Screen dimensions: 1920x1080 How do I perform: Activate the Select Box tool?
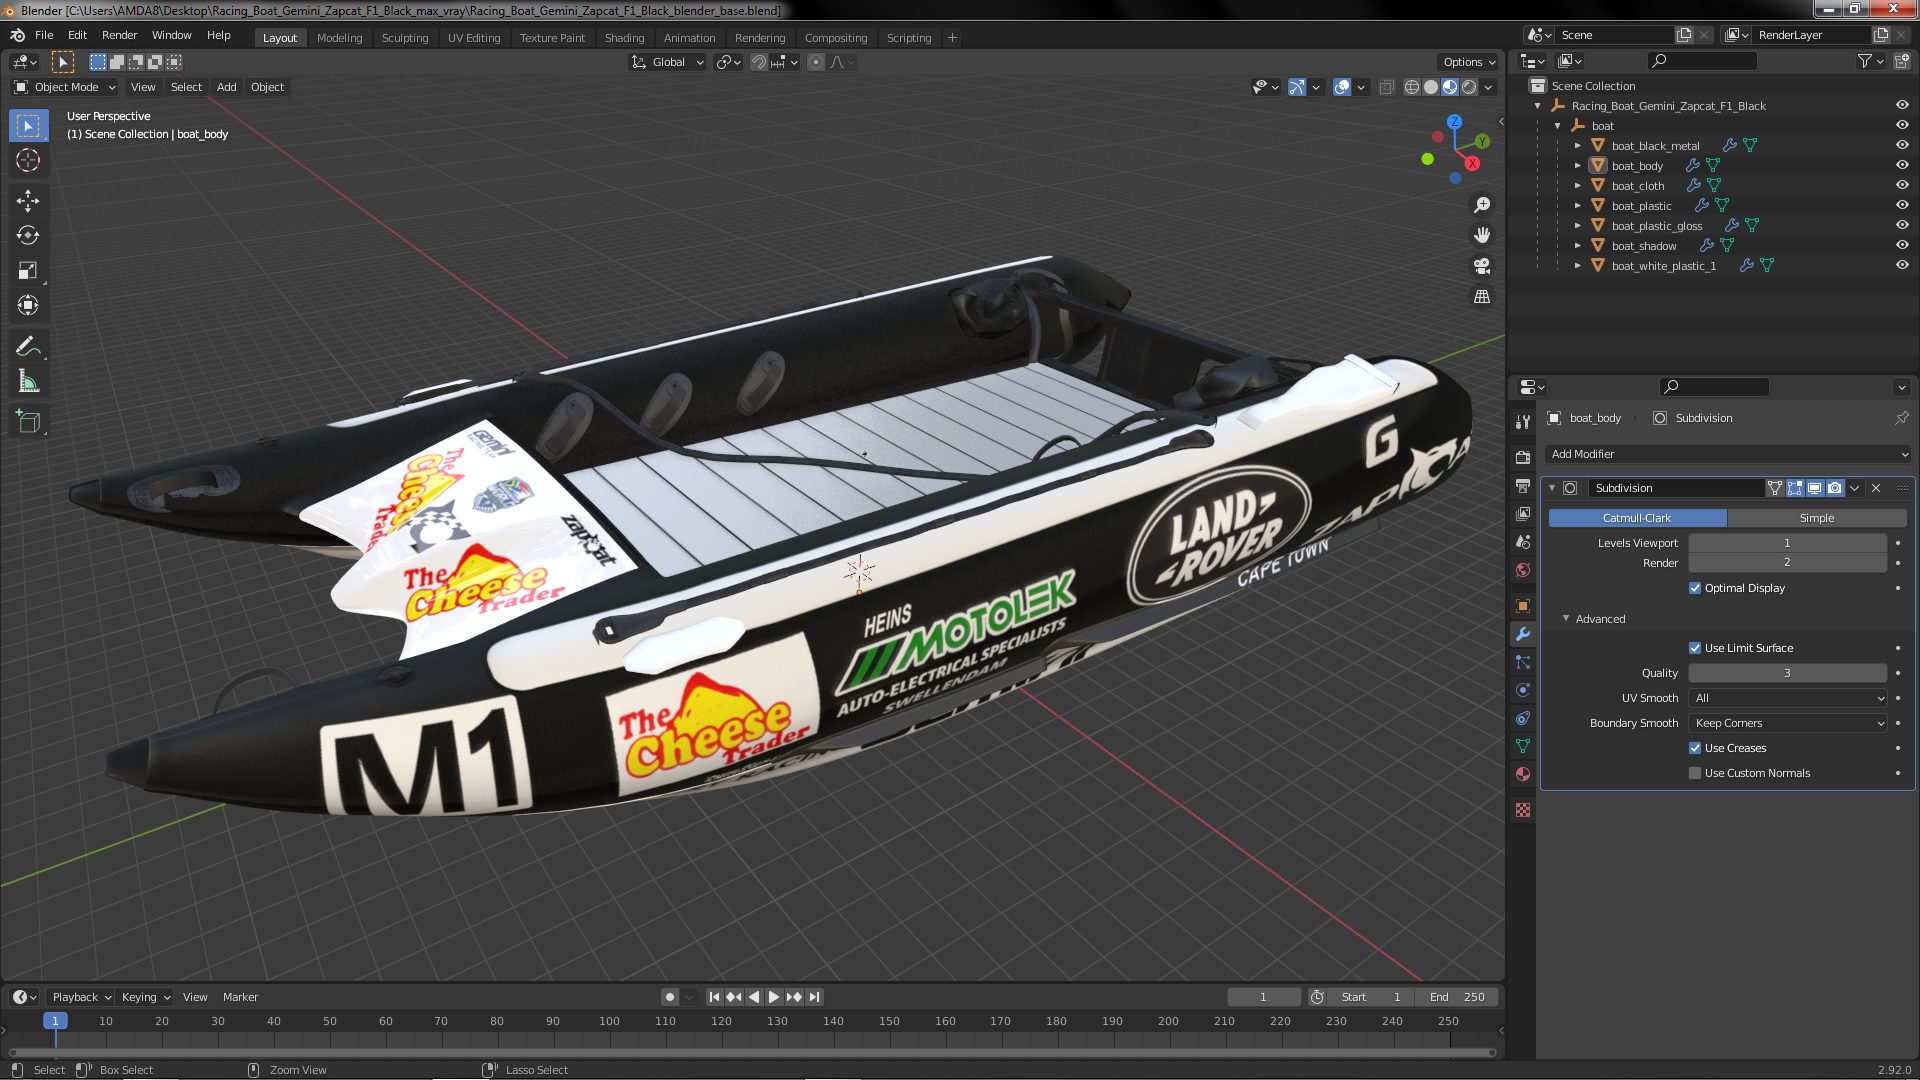pyautogui.click(x=28, y=126)
